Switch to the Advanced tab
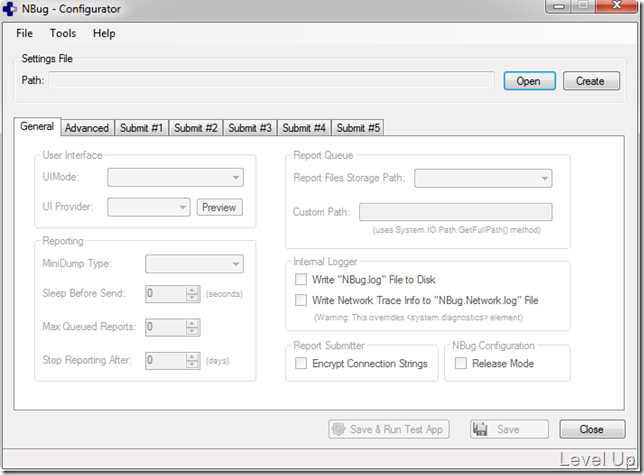Image resolution: width=644 pixels, height=475 pixels. pos(87,128)
